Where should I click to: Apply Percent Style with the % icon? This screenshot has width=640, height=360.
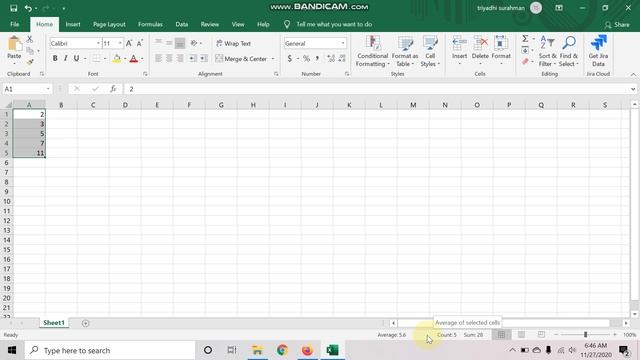306,59
